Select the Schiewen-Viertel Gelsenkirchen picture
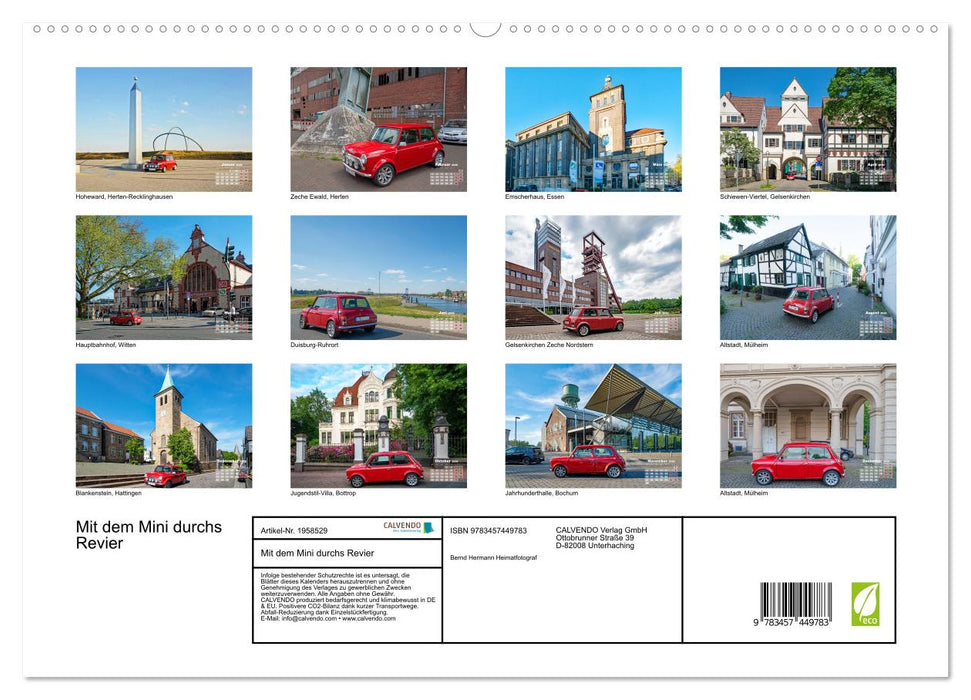The height and width of the screenshot is (700, 971). click(x=808, y=128)
